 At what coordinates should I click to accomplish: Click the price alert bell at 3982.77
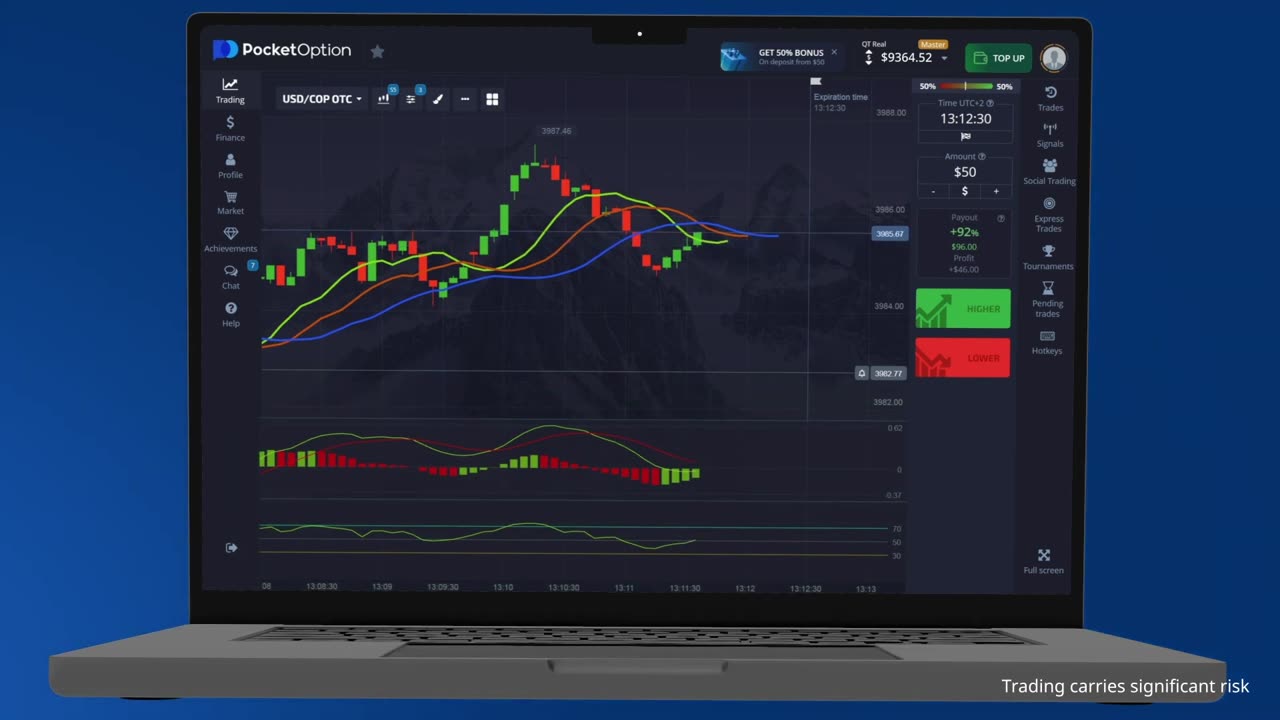tap(862, 373)
